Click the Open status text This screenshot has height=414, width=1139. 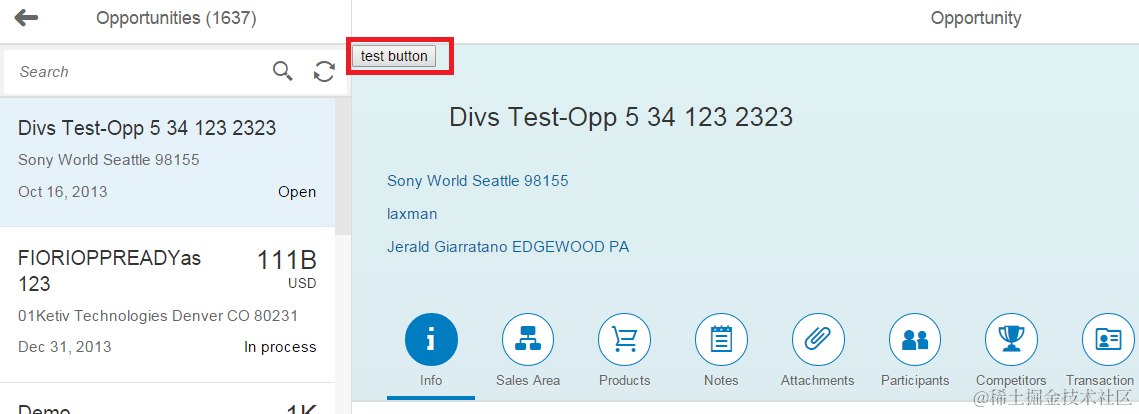coord(297,192)
